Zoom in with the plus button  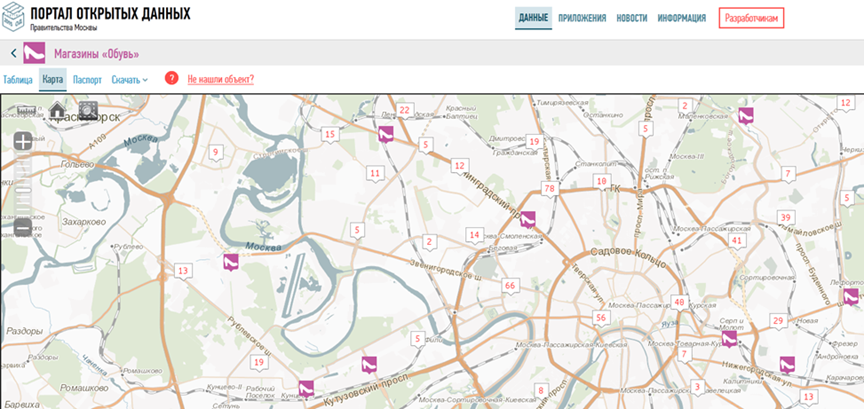23,142
